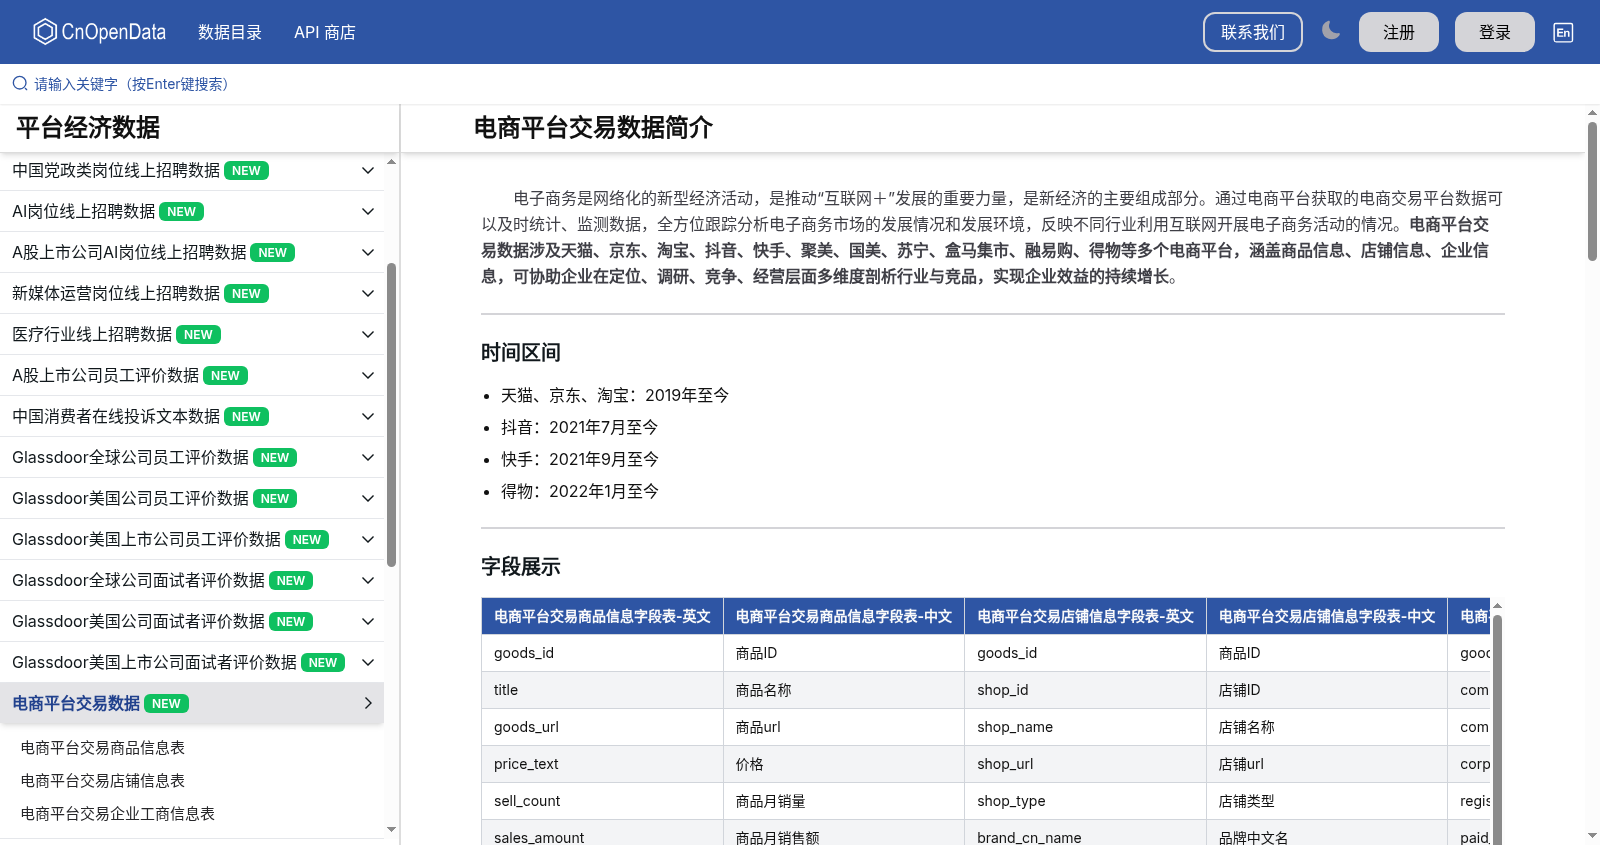The width and height of the screenshot is (1600, 861).
Task: Click the search magnifier icon
Action: (x=20, y=84)
